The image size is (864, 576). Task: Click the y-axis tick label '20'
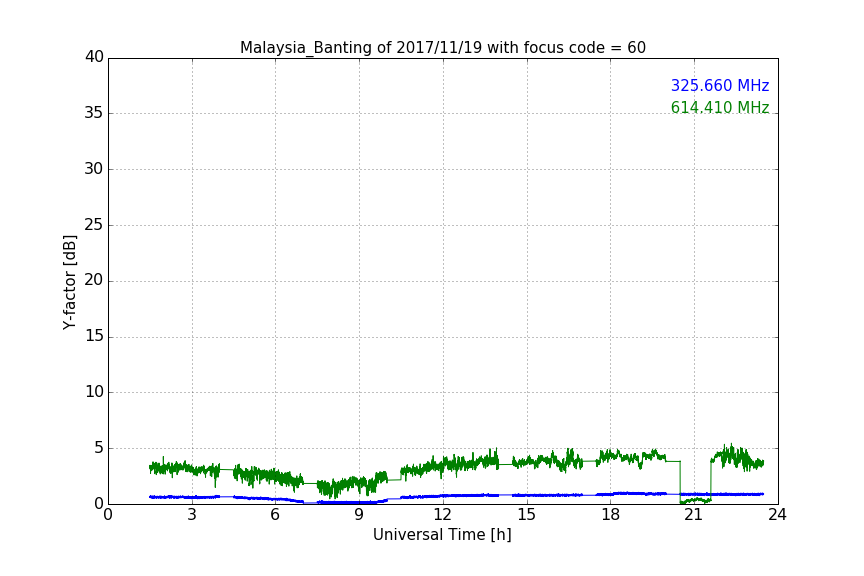[x=94, y=280]
